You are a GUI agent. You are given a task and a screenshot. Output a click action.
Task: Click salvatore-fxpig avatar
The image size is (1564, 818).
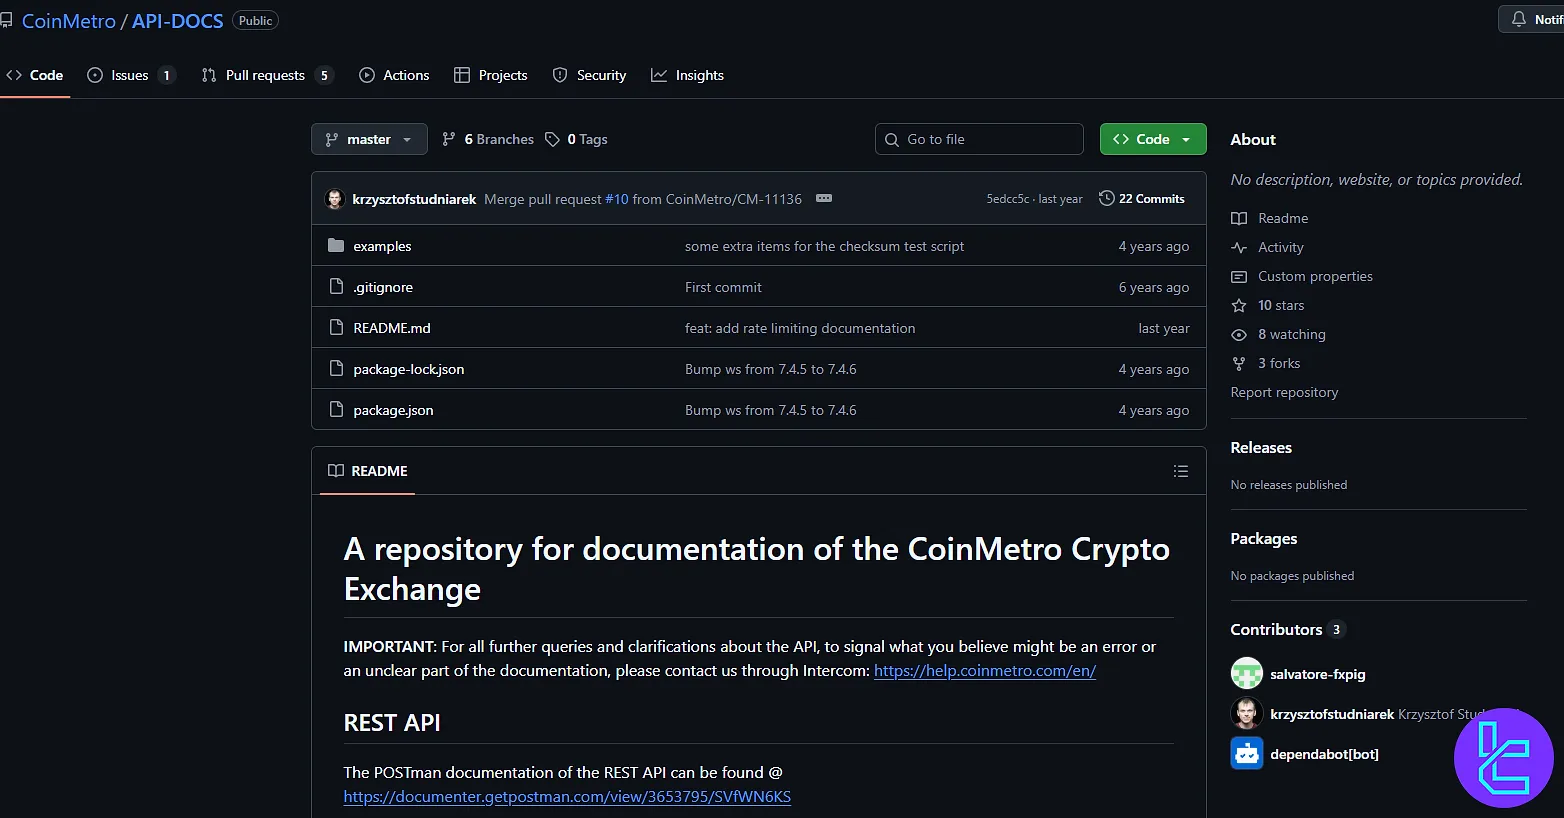pyautogui.click(x=1247, y=673)
